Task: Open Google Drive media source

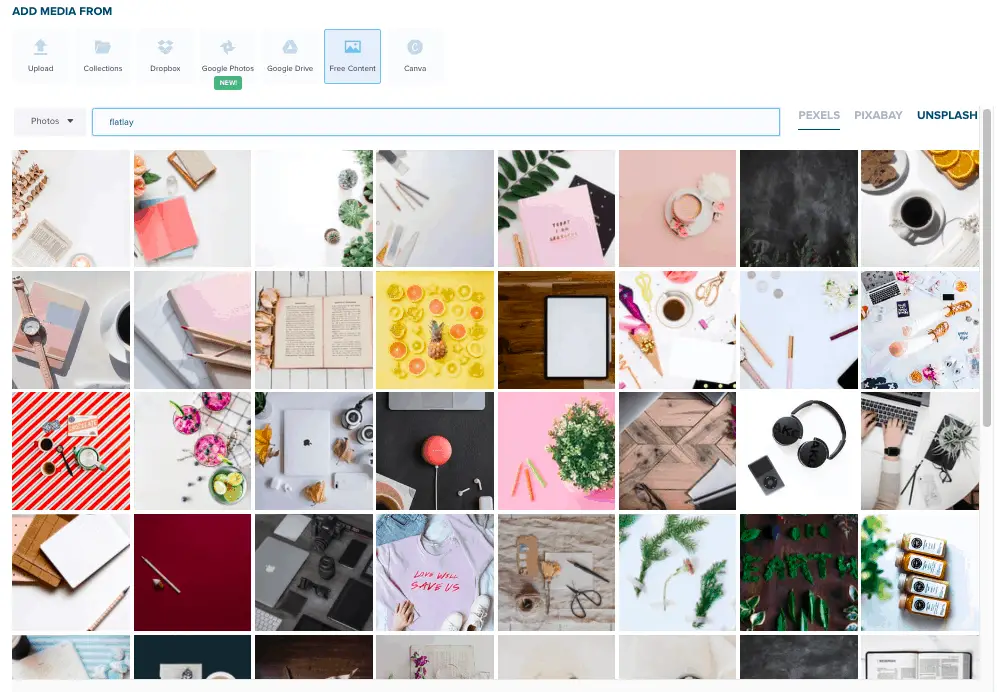Action: coord(290,56)
